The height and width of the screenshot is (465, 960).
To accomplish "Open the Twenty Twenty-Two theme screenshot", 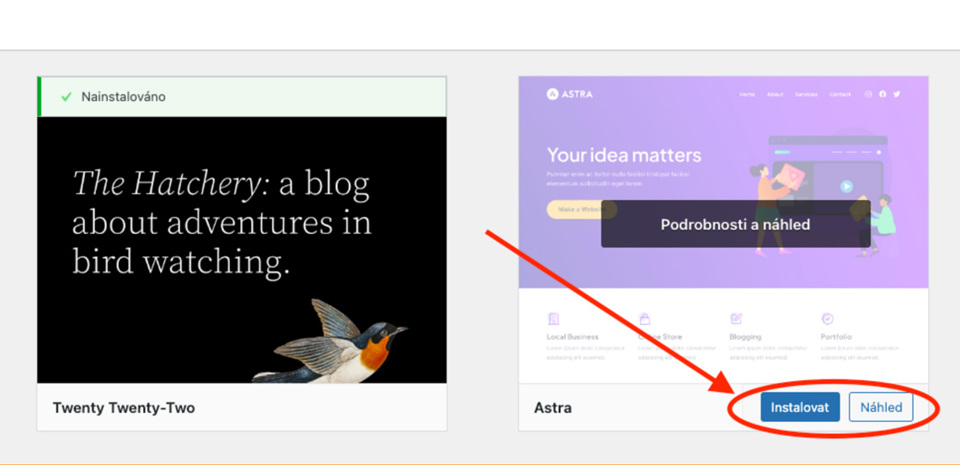I will coord(242,250).
